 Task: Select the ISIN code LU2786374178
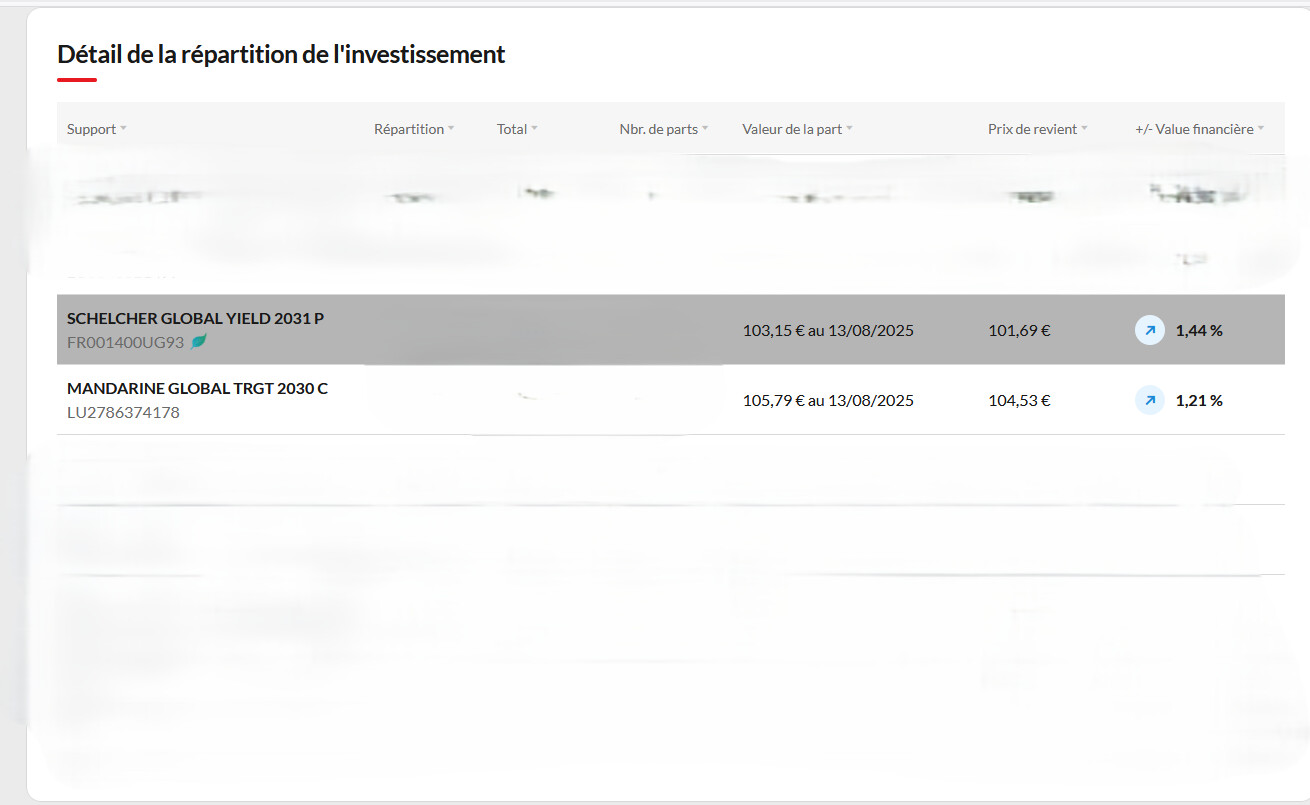pos(123,412)
